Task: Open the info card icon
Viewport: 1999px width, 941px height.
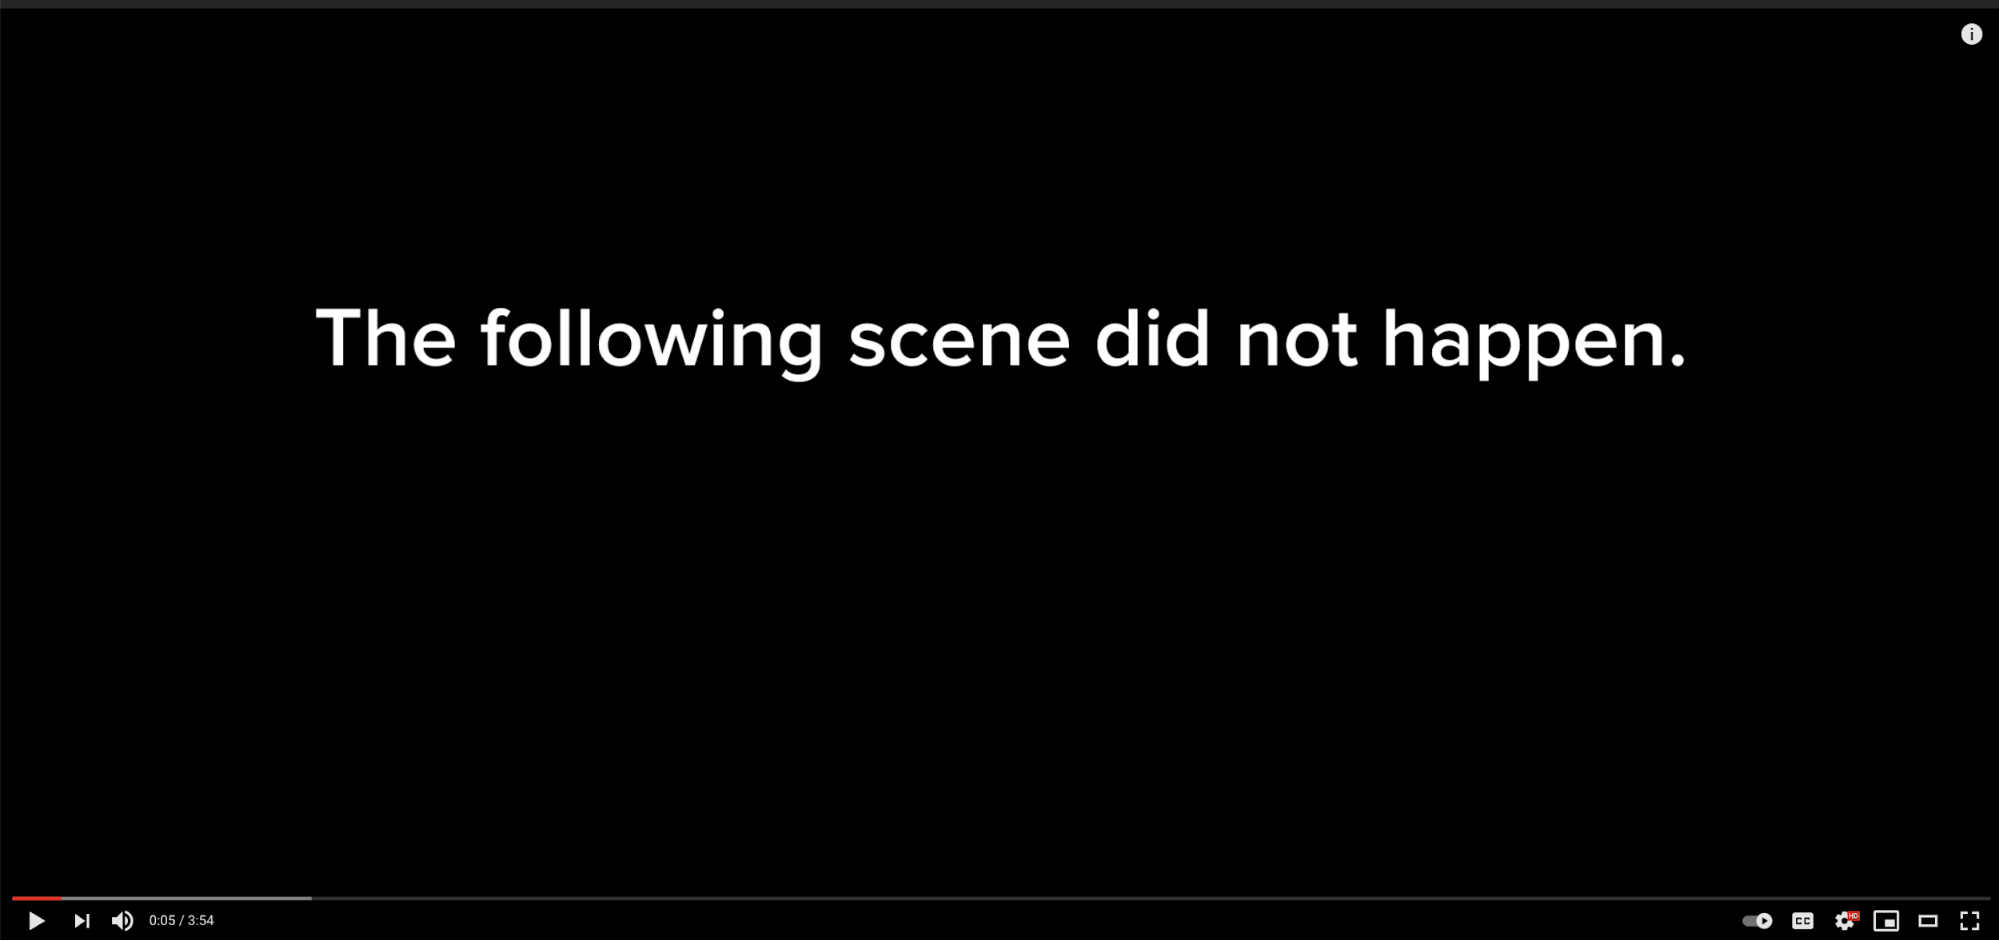Action: click(x=1971, y=34)
